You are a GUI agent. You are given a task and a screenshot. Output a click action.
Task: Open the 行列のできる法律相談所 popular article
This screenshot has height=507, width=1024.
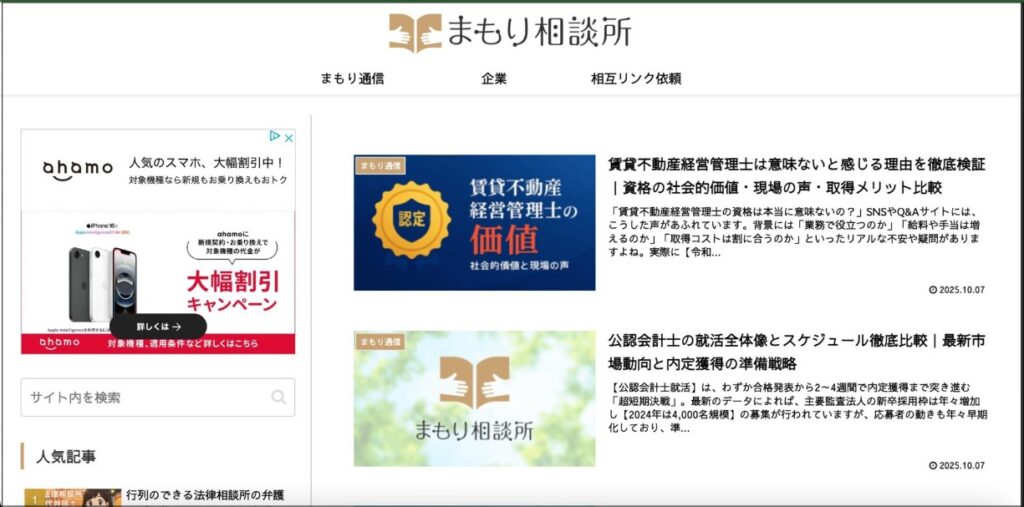click(205, 495)
